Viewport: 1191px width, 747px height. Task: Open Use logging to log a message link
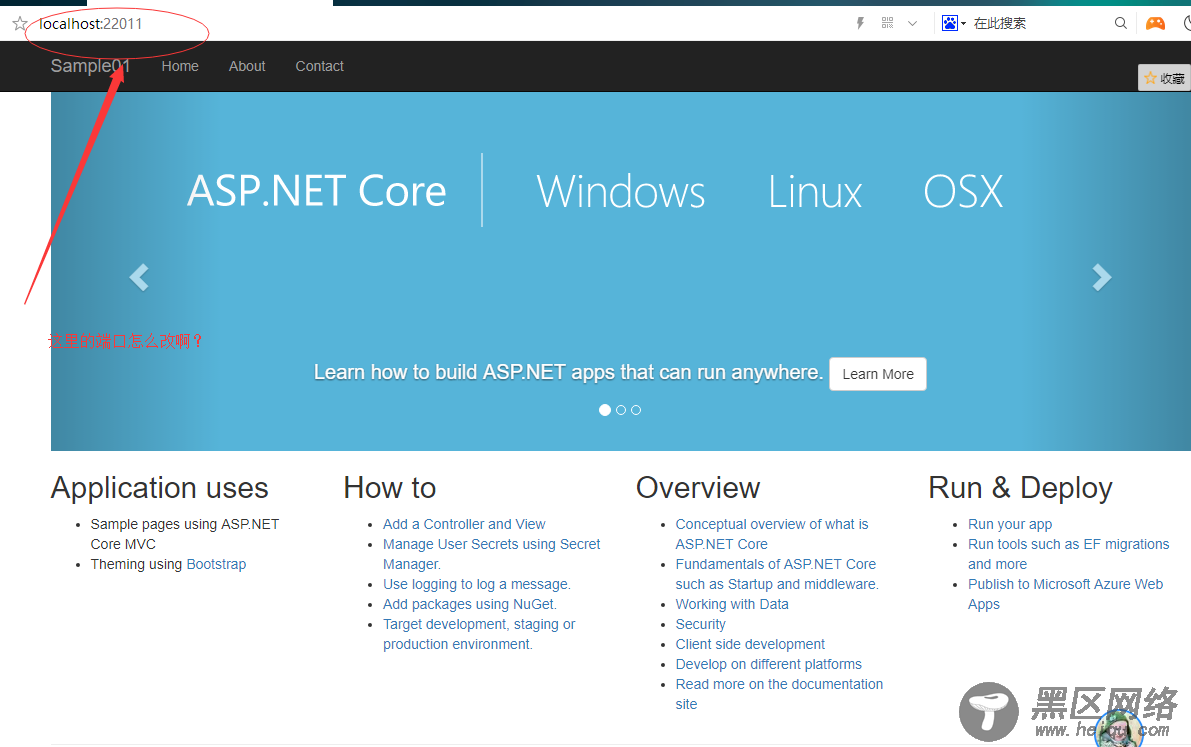coord(477,584)
